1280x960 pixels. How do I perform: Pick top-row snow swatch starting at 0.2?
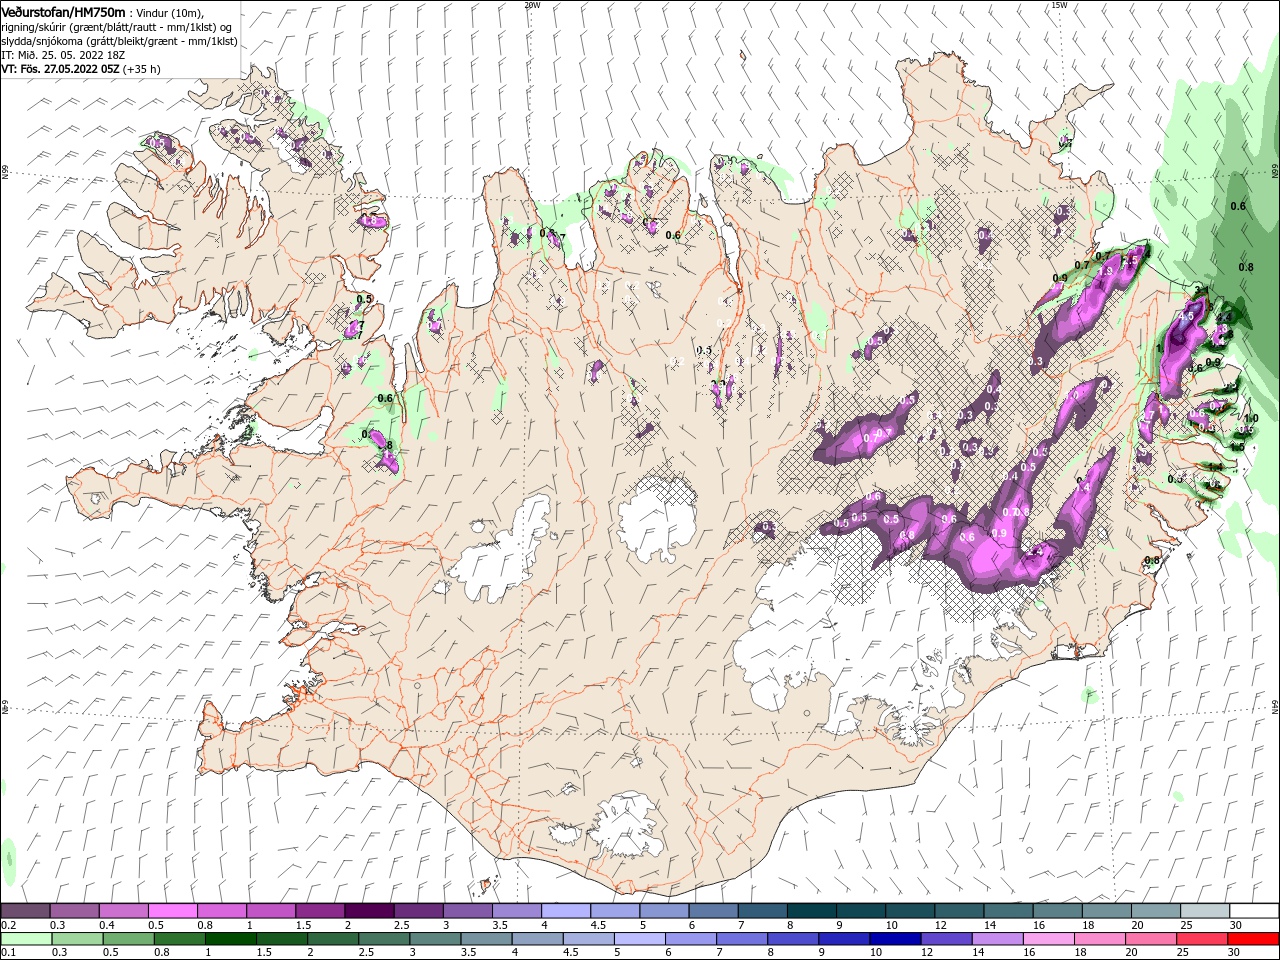tap(25, 911)
